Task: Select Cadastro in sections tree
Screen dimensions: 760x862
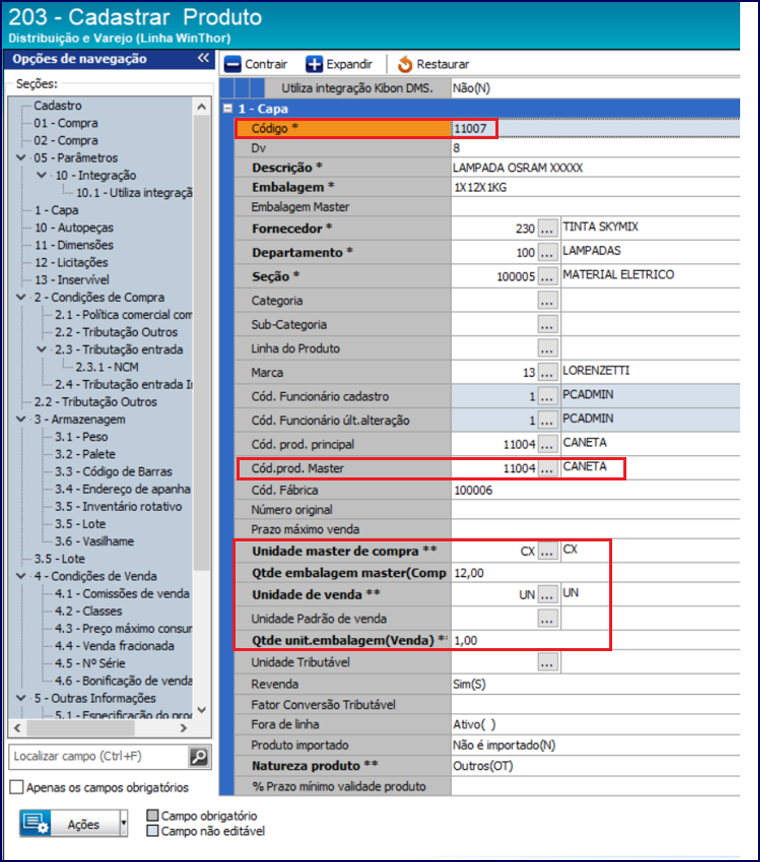Action: (58, 106)
